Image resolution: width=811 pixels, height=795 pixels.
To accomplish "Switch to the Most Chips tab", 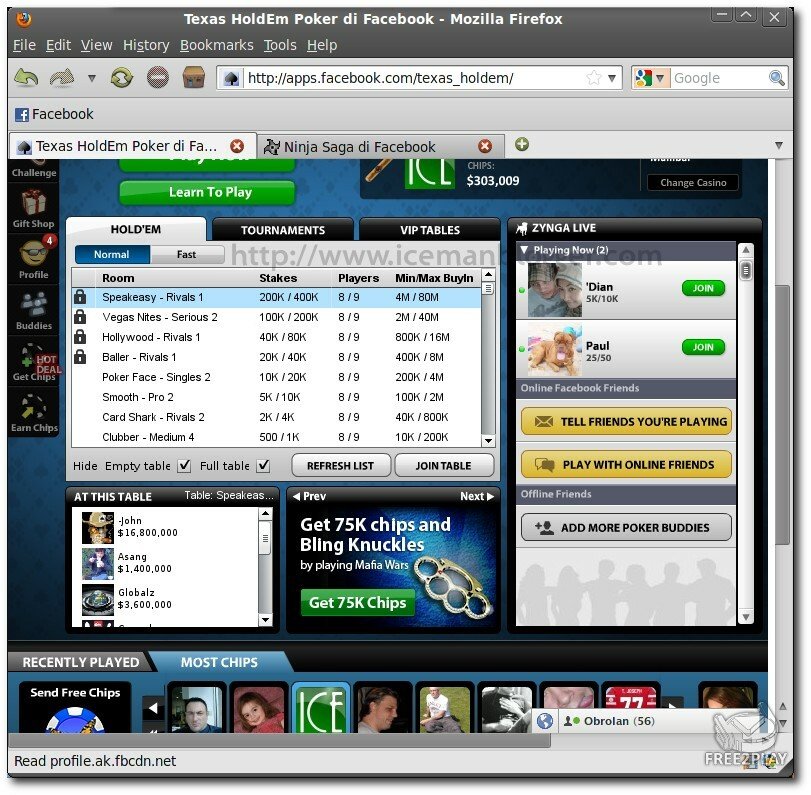I will [x=219, y=662].
